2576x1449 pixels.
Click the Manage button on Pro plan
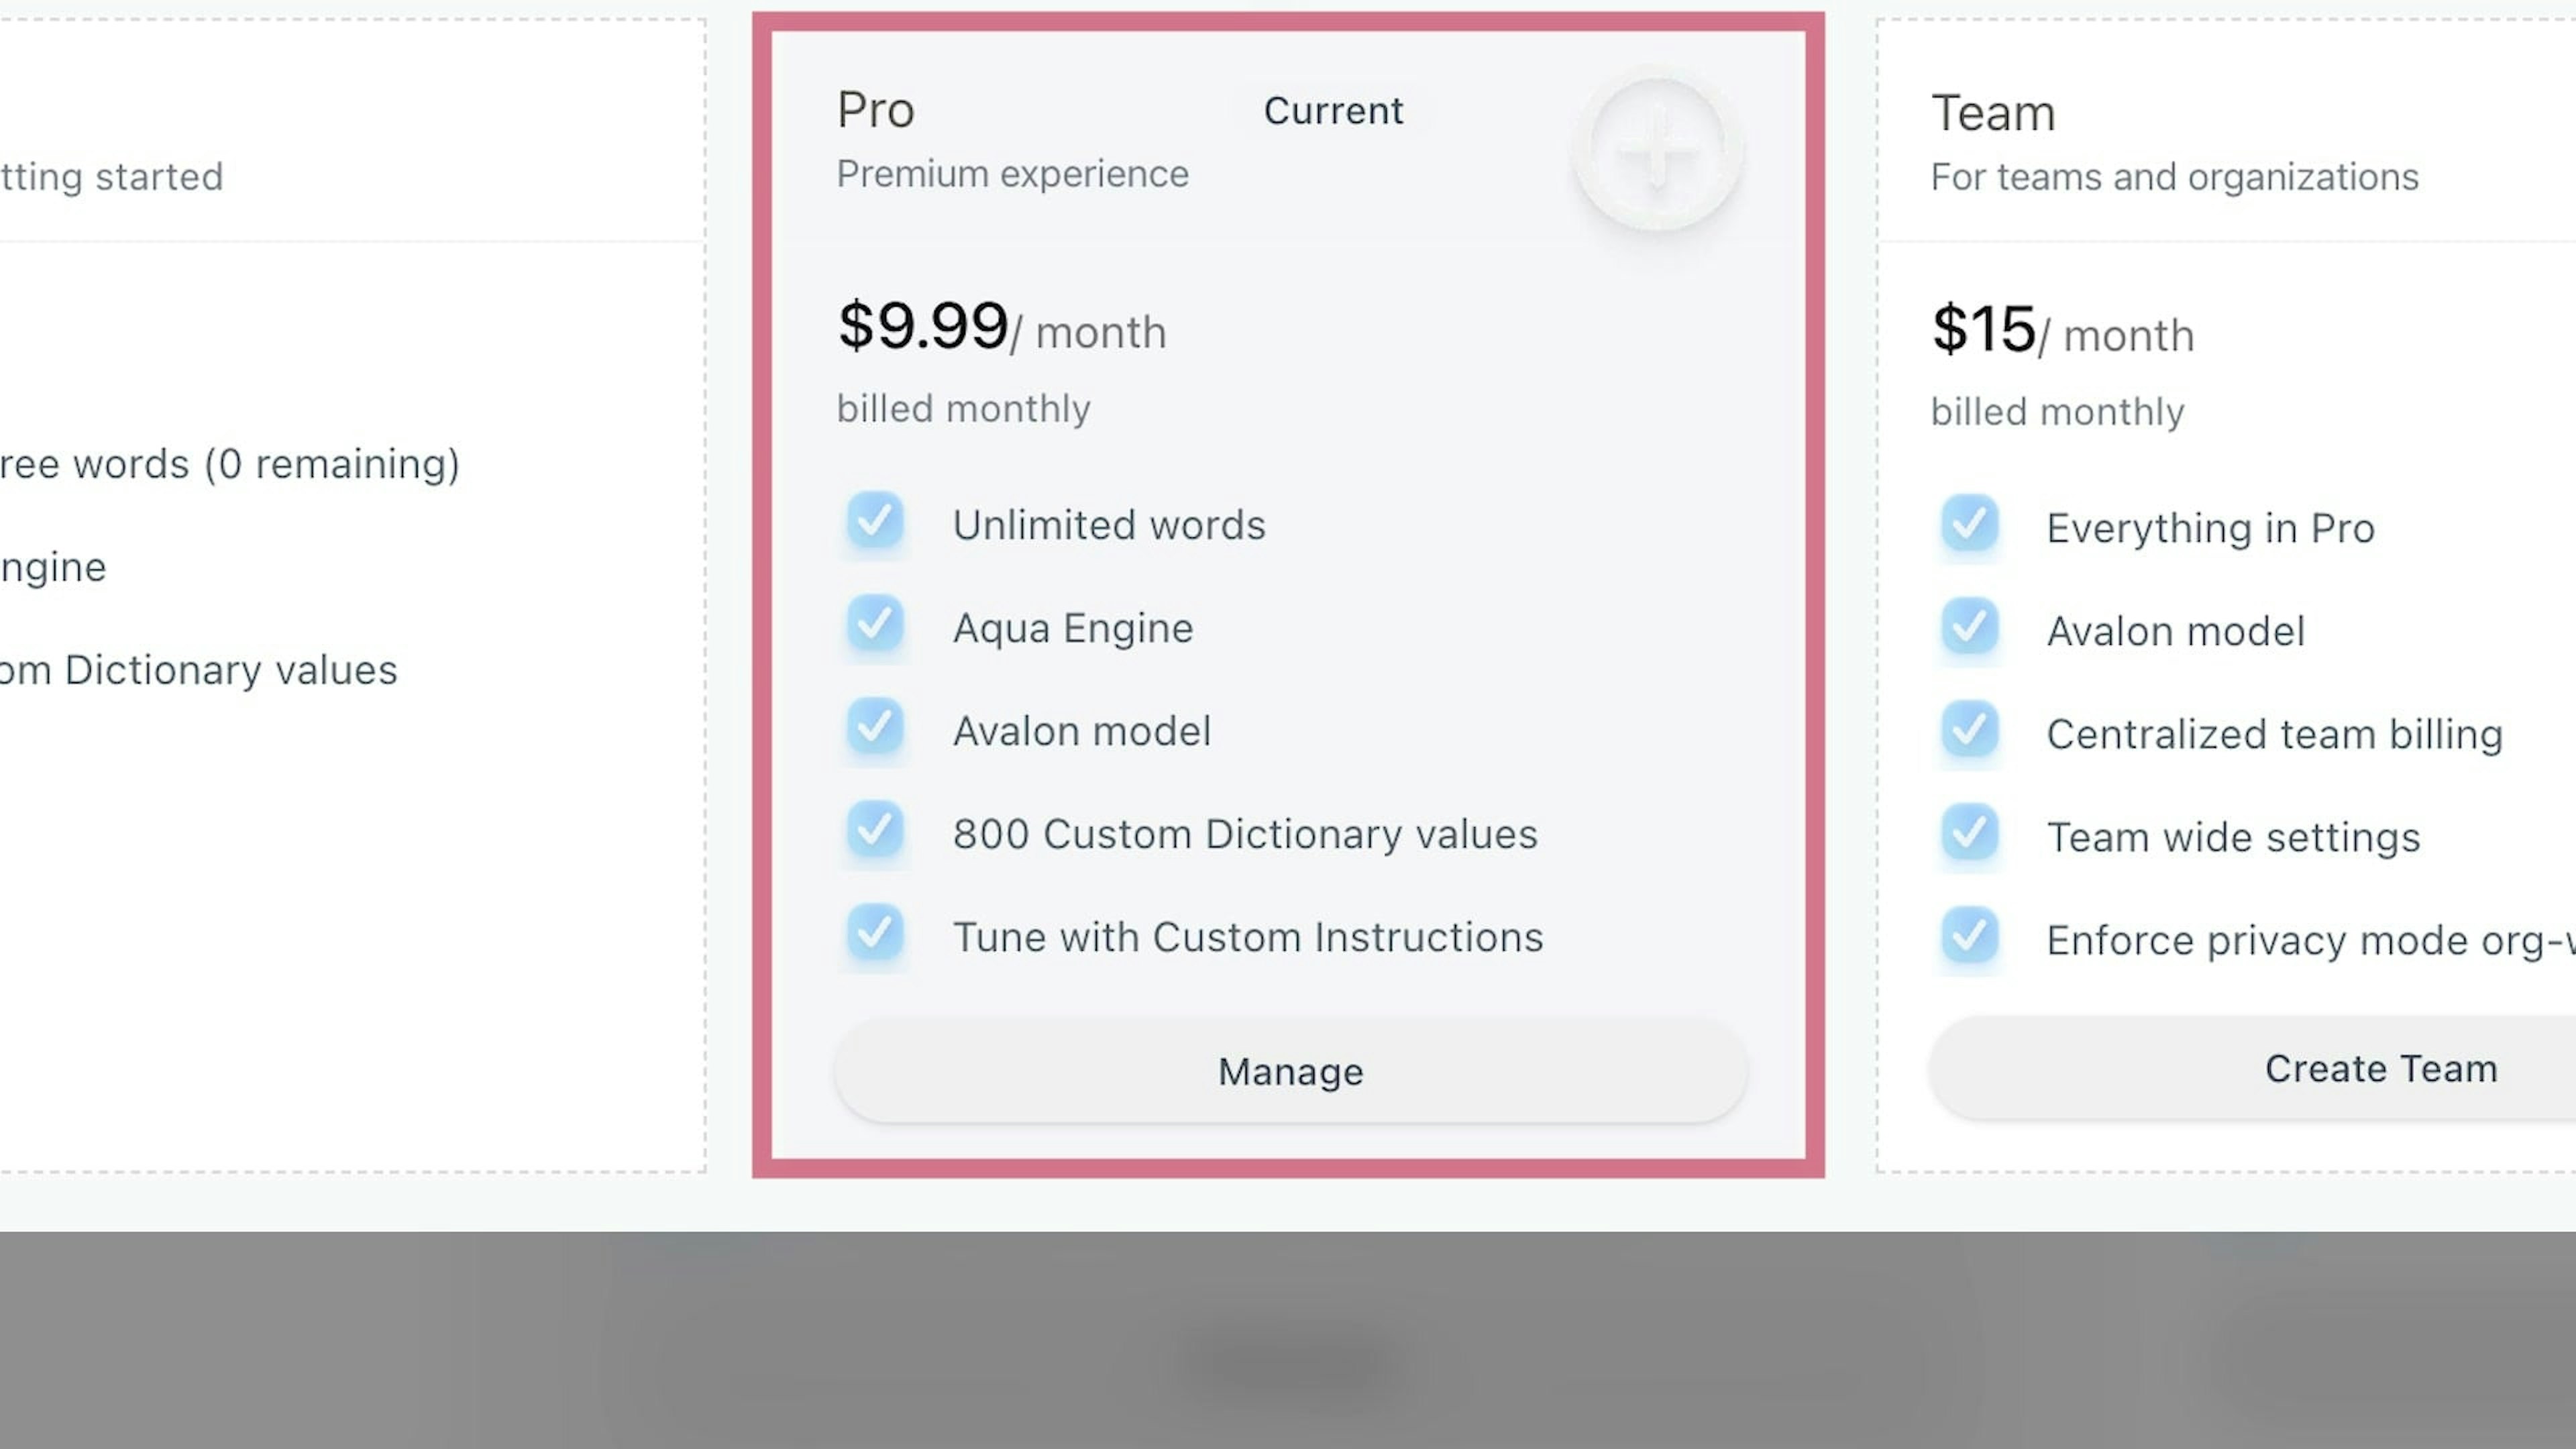coord(1290,1071)
